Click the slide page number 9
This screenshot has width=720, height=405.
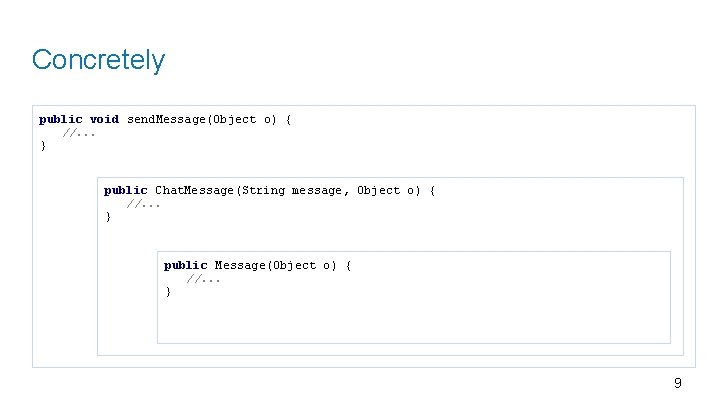click(678, 383)
